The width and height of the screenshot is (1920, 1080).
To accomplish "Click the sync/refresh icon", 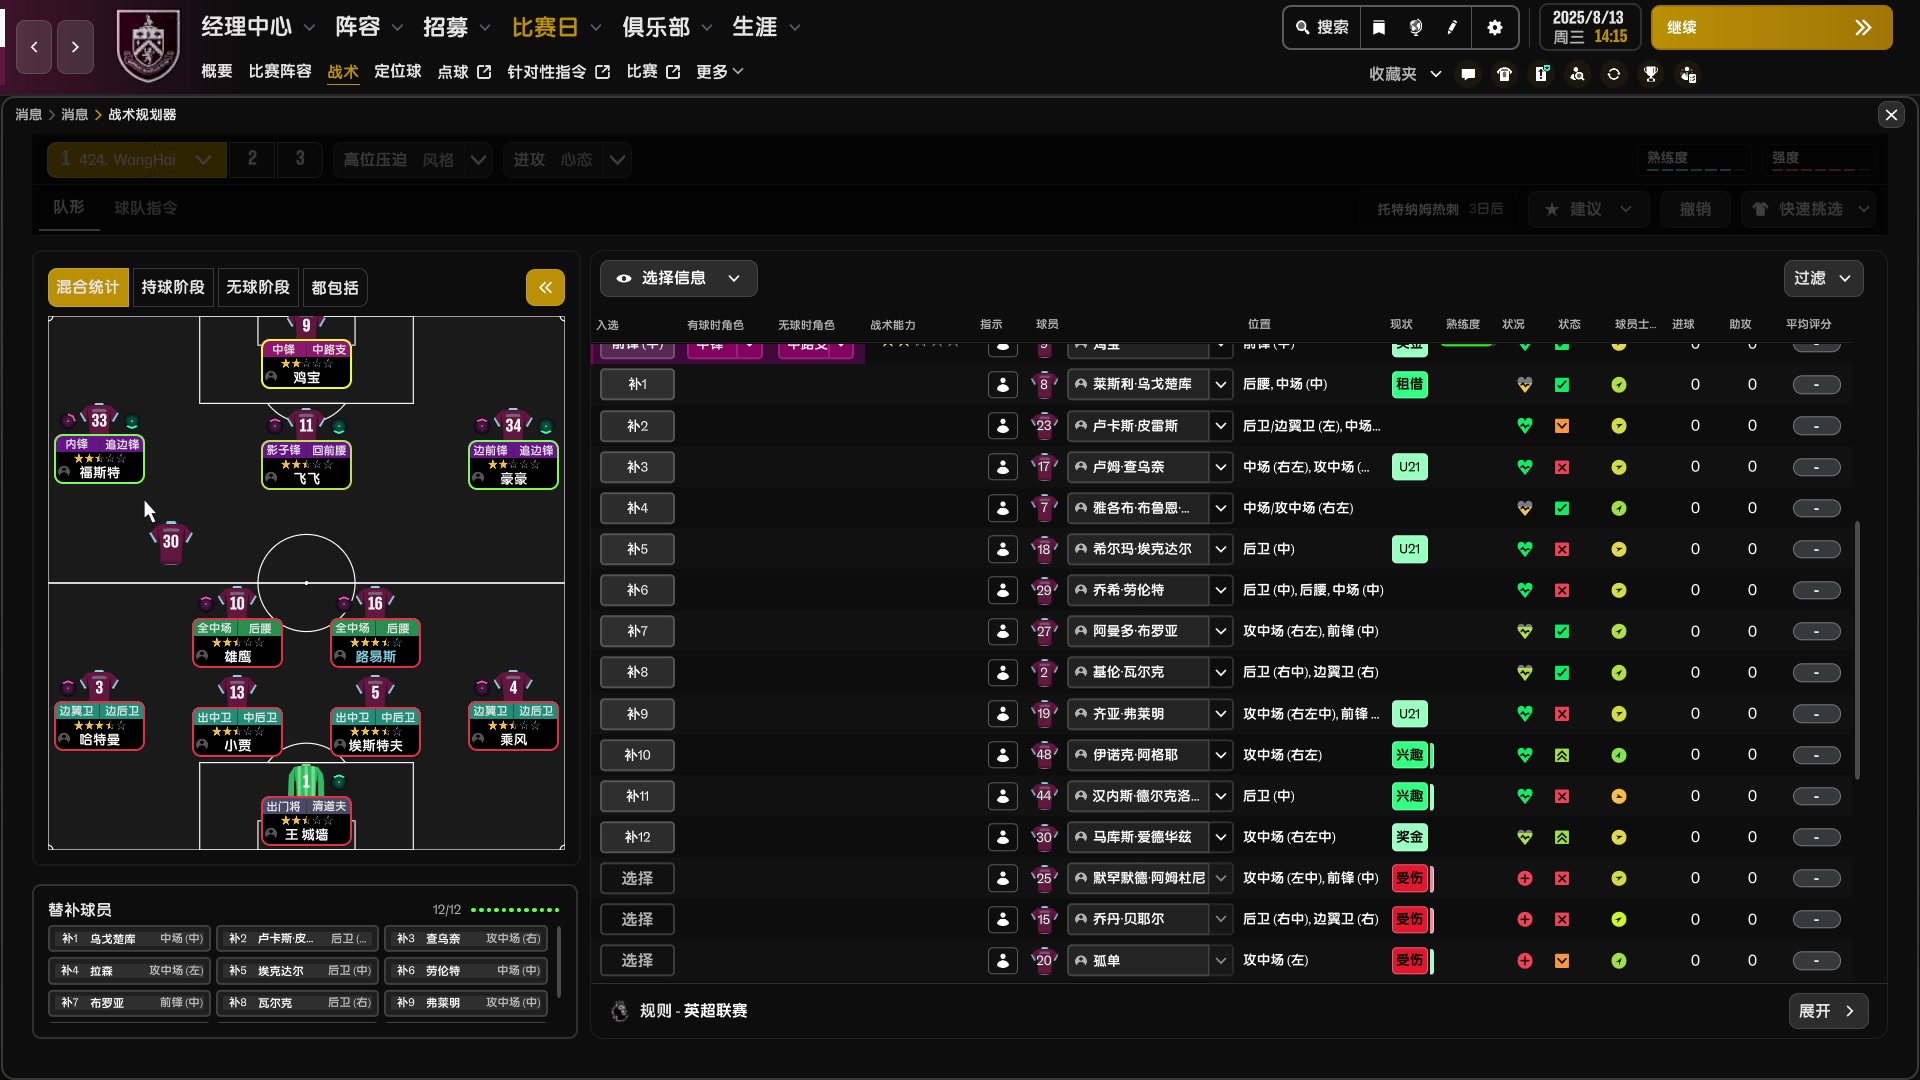I will point(1615,74).
